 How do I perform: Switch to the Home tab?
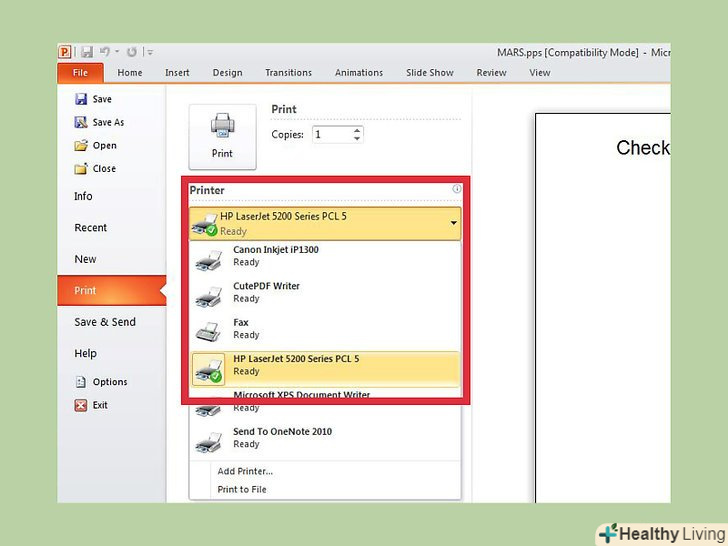coord(130,73)
